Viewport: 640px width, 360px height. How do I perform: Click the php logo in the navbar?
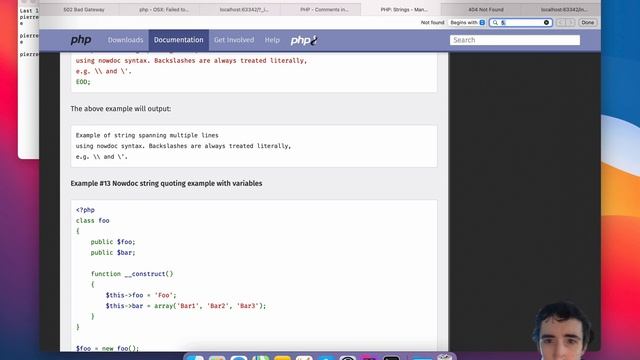click(81, 40)
